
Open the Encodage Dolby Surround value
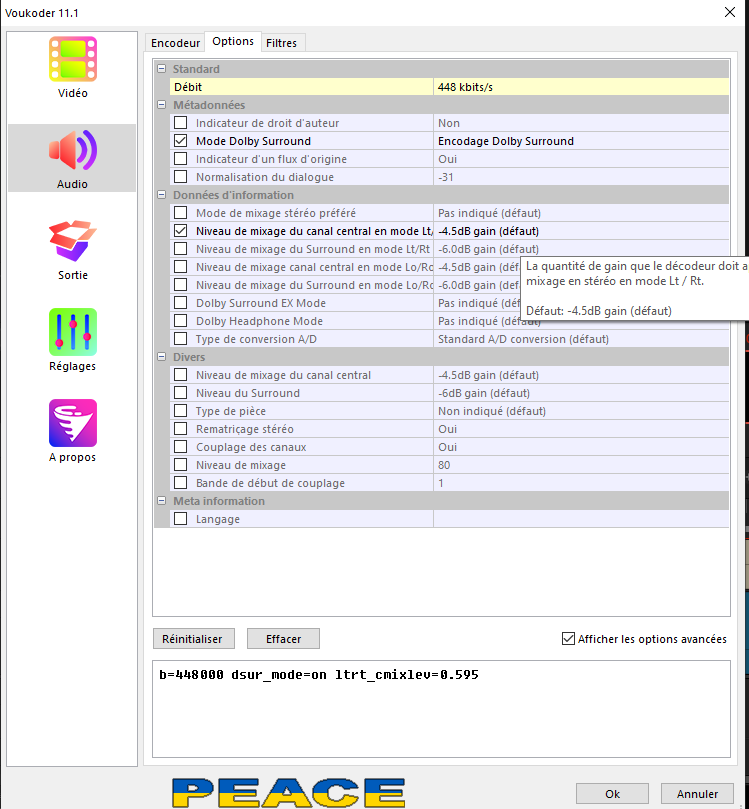[581, 141]
